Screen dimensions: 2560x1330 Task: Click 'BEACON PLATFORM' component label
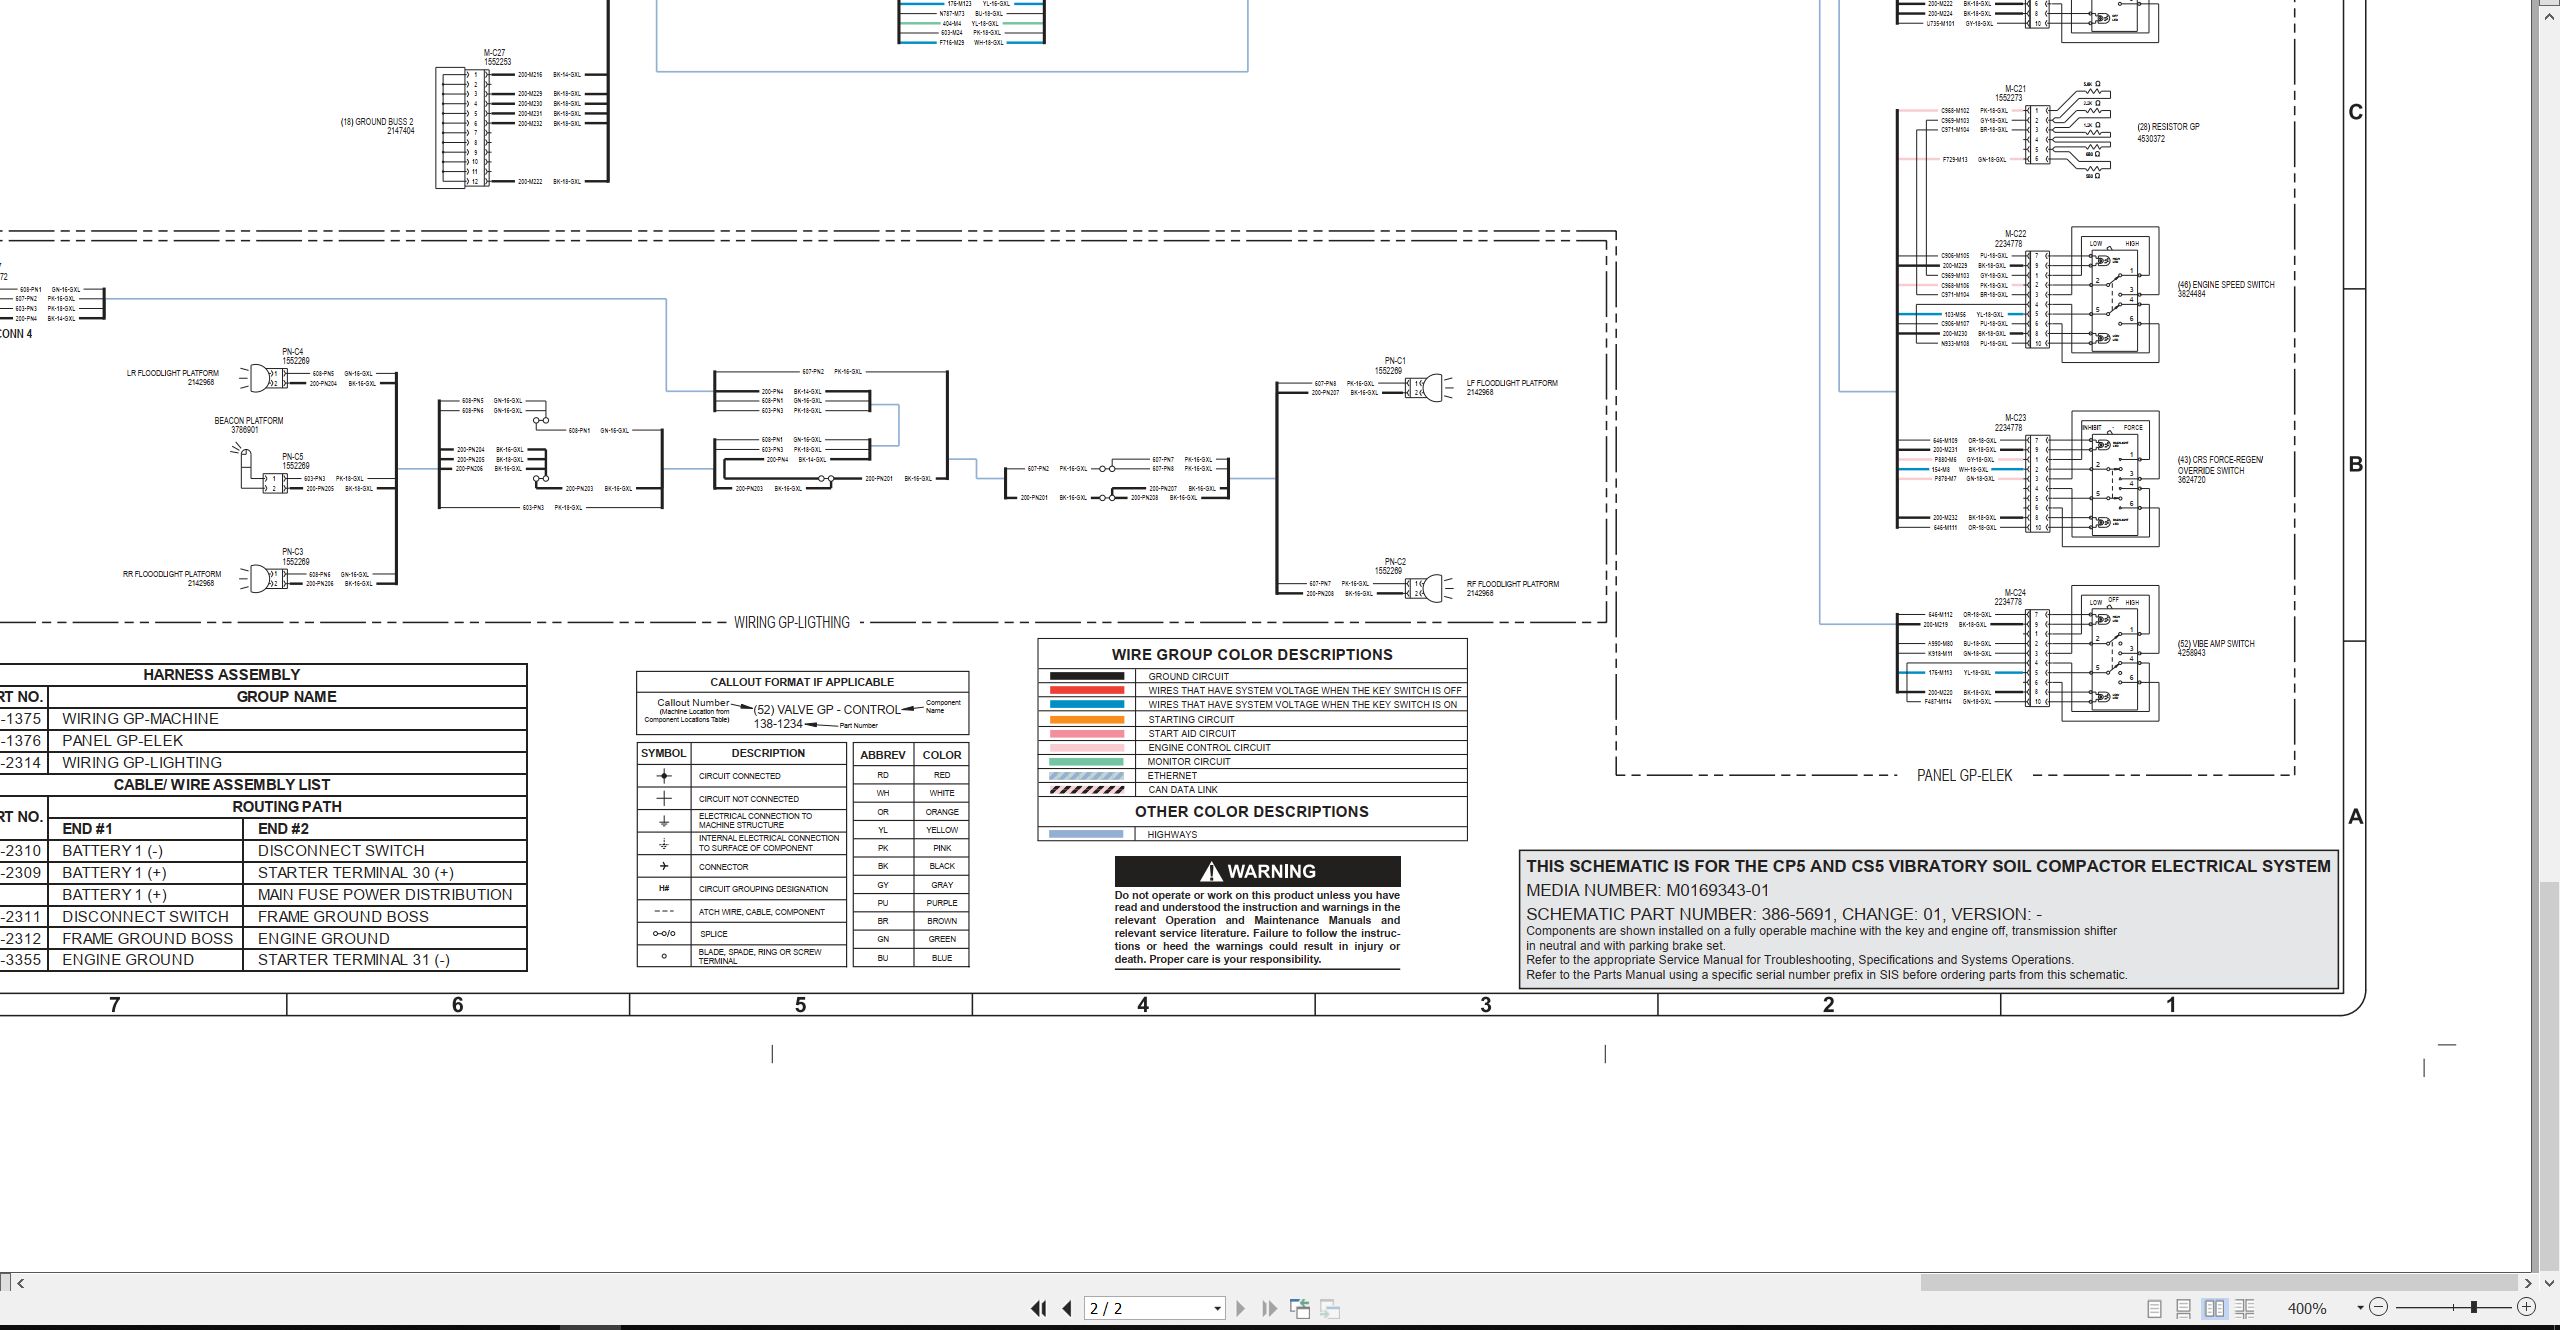[248, 421]
